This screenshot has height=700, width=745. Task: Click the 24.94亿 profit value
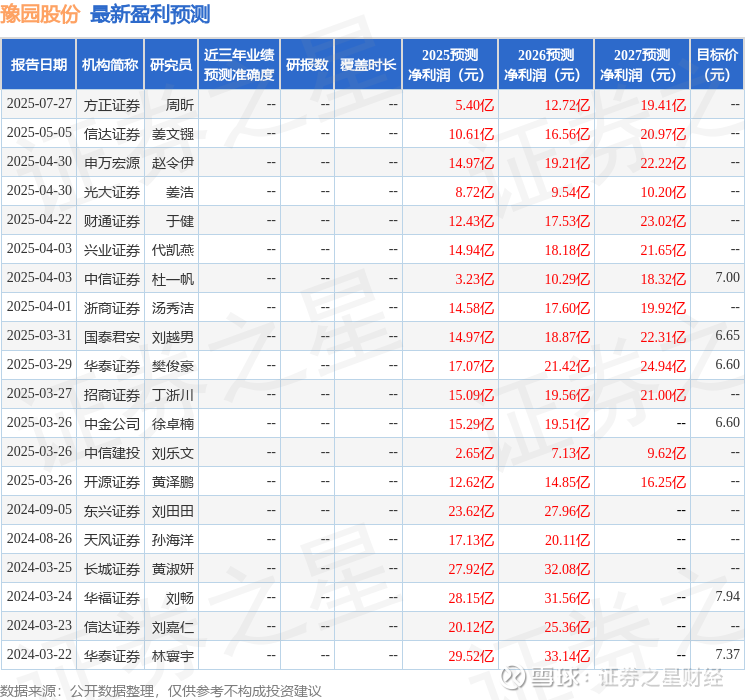point(663,366)
